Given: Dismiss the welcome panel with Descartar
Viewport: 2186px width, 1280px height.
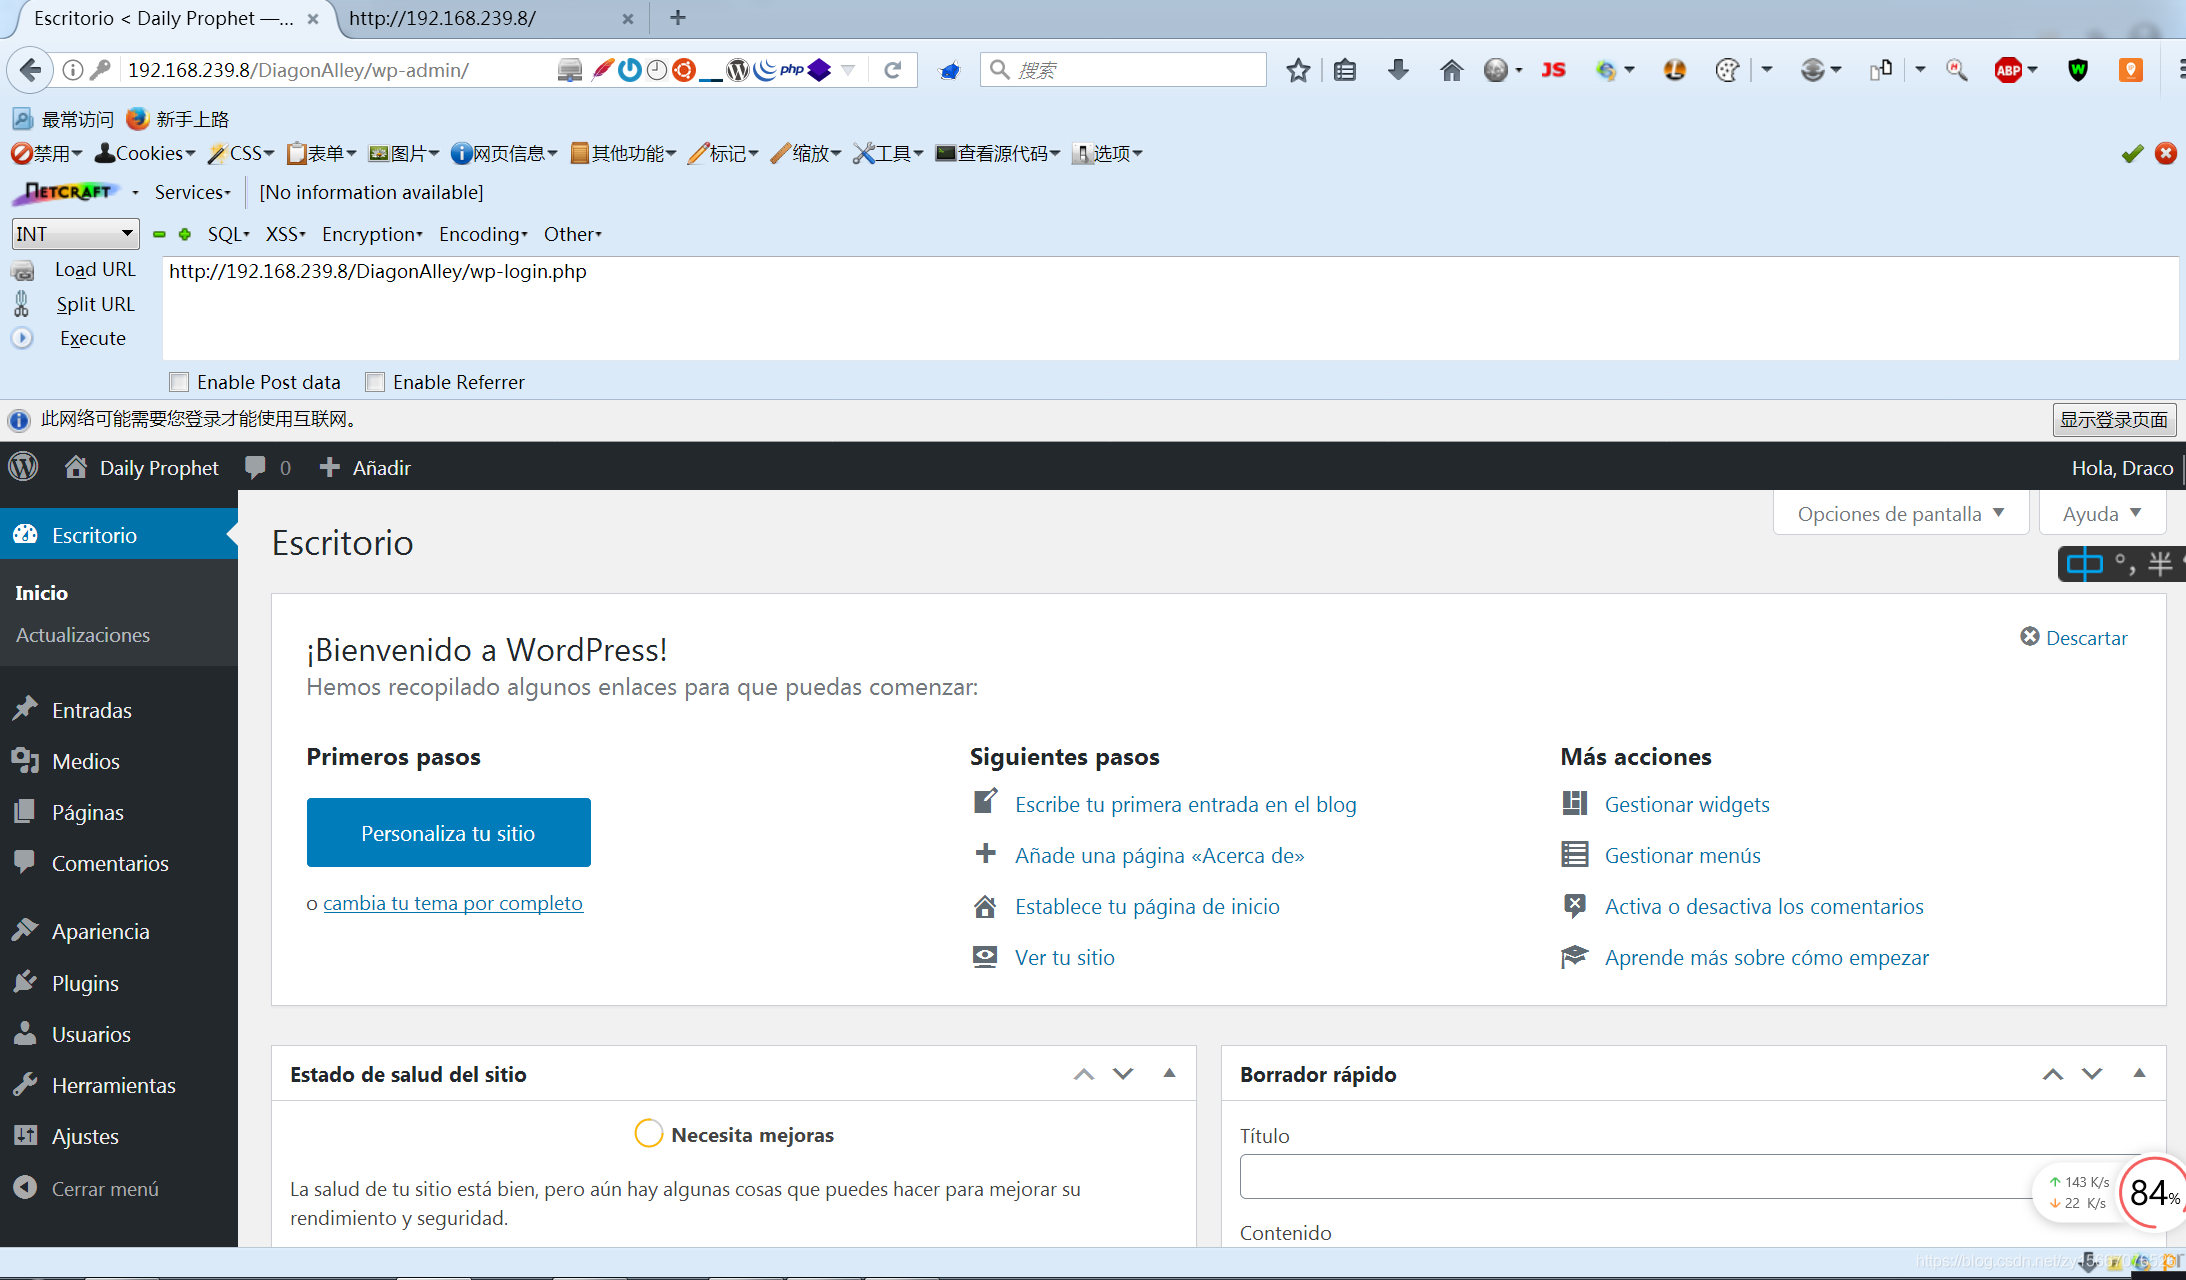Looking at the screenshot, I should (x=2074, y=637).
